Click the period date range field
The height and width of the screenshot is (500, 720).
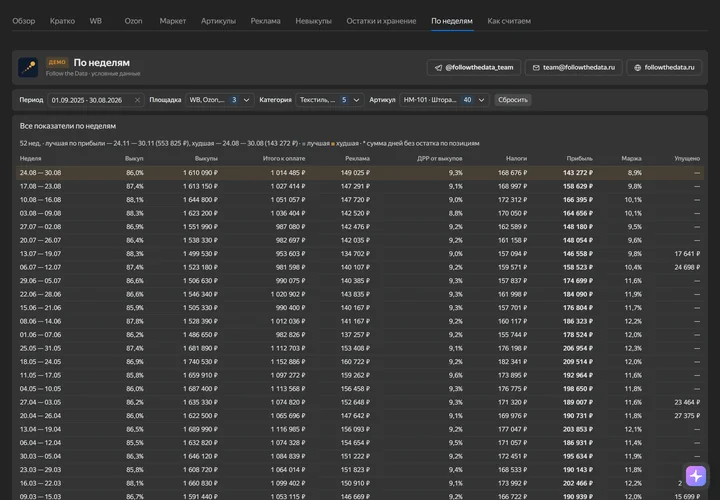(x=96, y=100)
